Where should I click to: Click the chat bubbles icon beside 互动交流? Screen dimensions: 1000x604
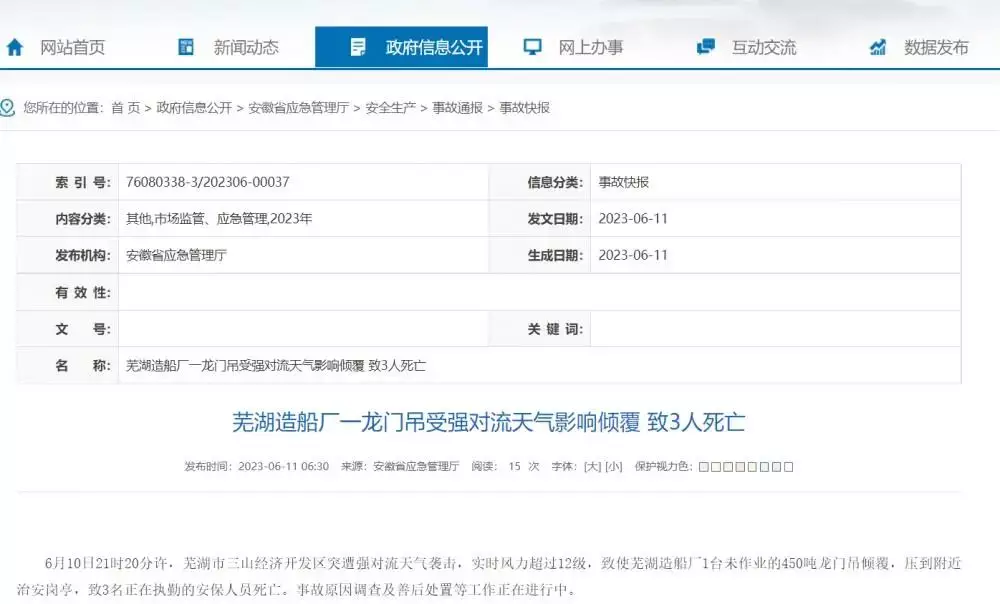click(706, 47)
